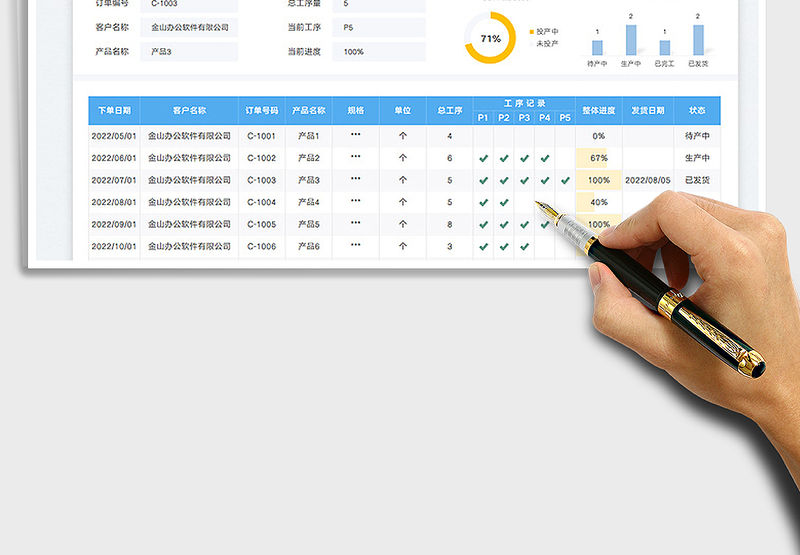
Task: Open the 产品名称 field showing 产品3
Action: coord(188,51)
